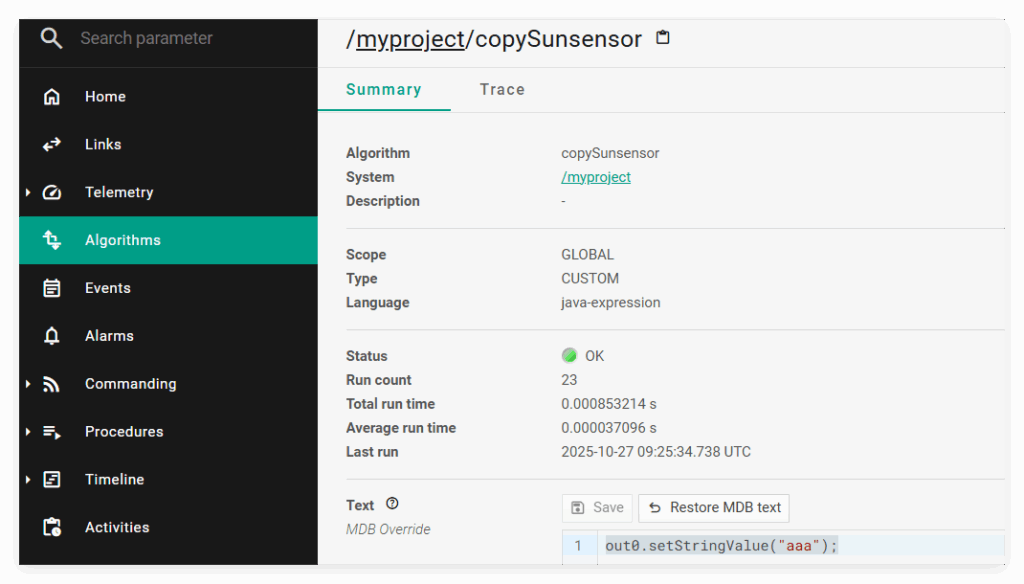Copy algorithm name with clipboard icon
The height and width of the screenshot is (584, 1024).
pos(662,38)
